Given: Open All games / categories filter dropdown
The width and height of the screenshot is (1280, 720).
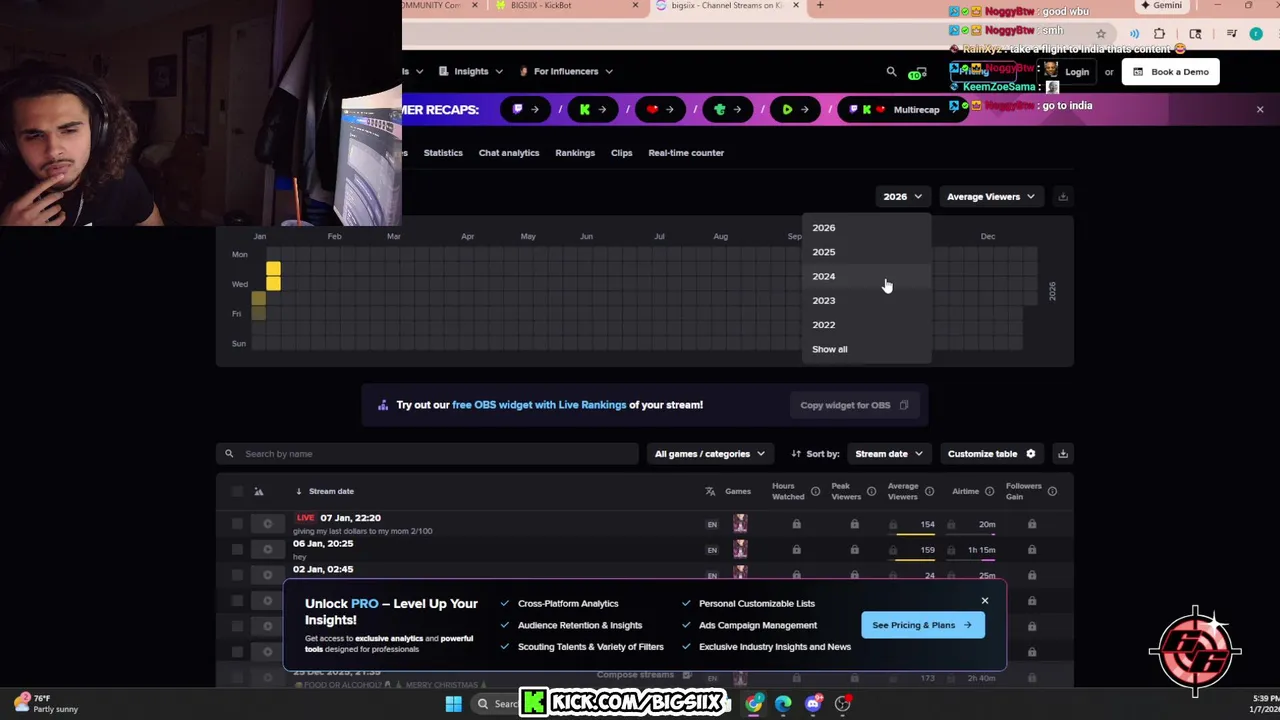Looking at the screenshot, I should coord(710,454).
